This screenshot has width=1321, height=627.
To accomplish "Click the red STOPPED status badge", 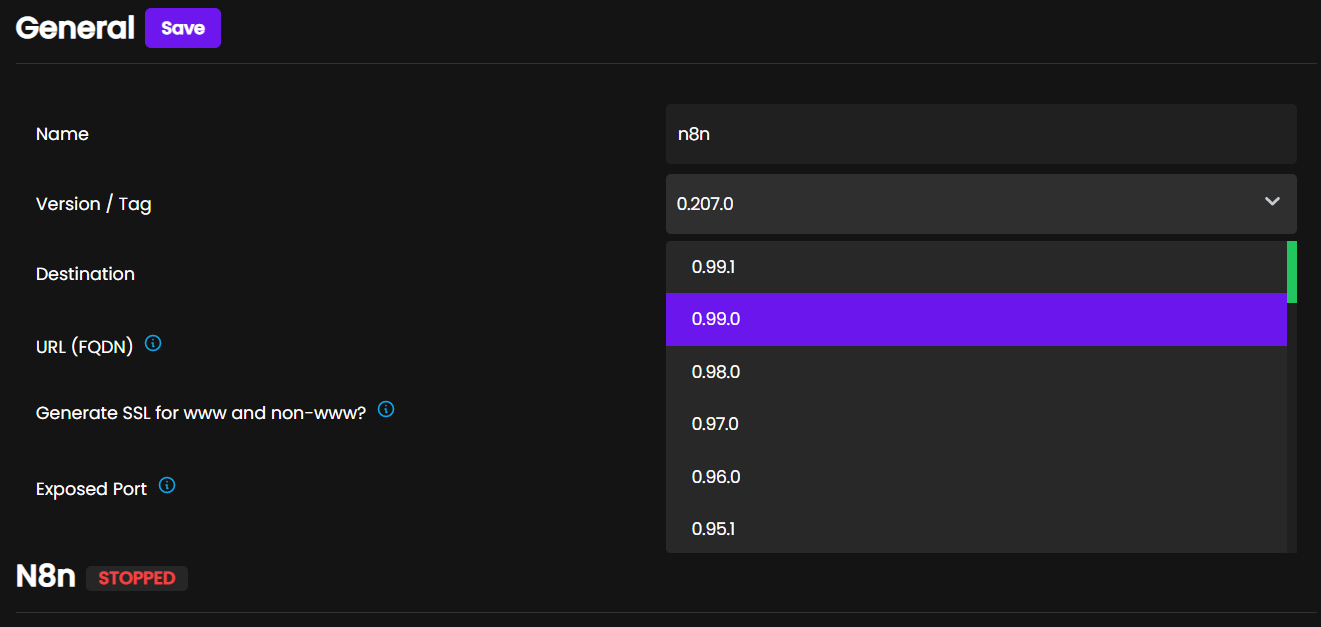I will 136,577.
